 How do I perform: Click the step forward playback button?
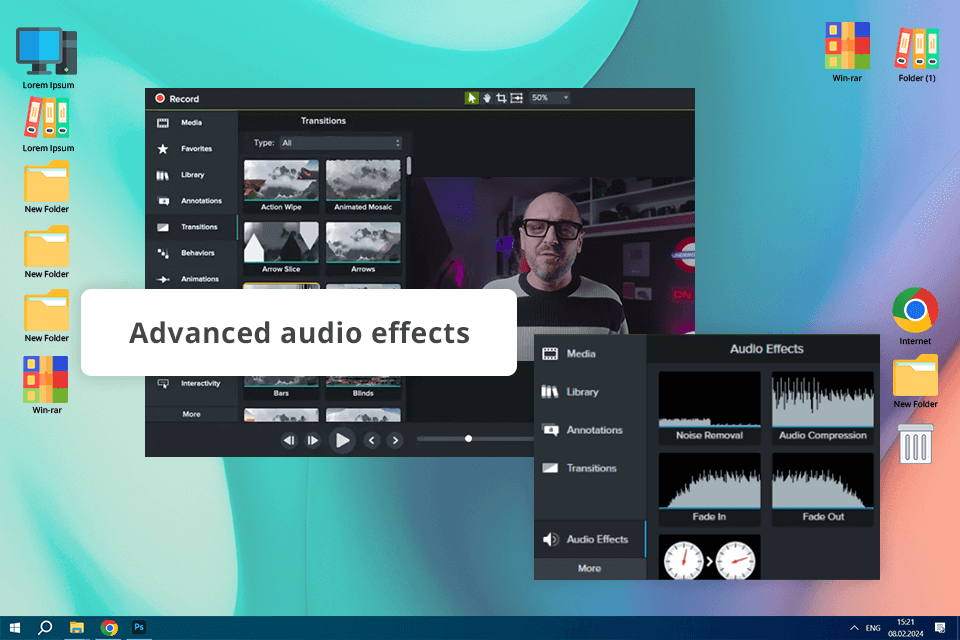coord(313,440)
